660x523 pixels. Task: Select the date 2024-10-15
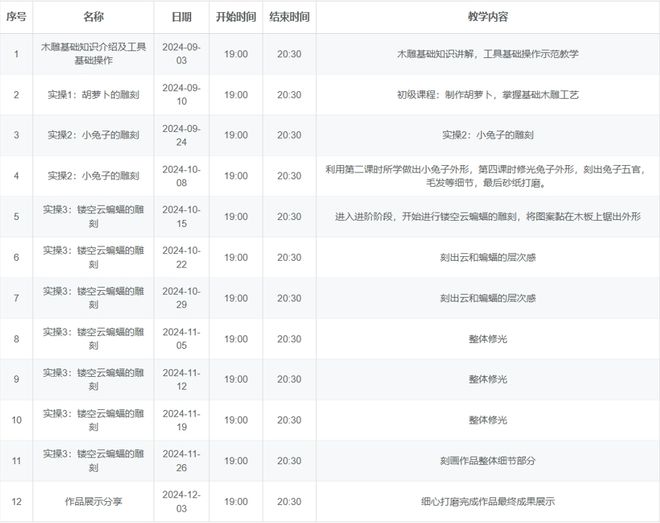[x=181, y=216]
